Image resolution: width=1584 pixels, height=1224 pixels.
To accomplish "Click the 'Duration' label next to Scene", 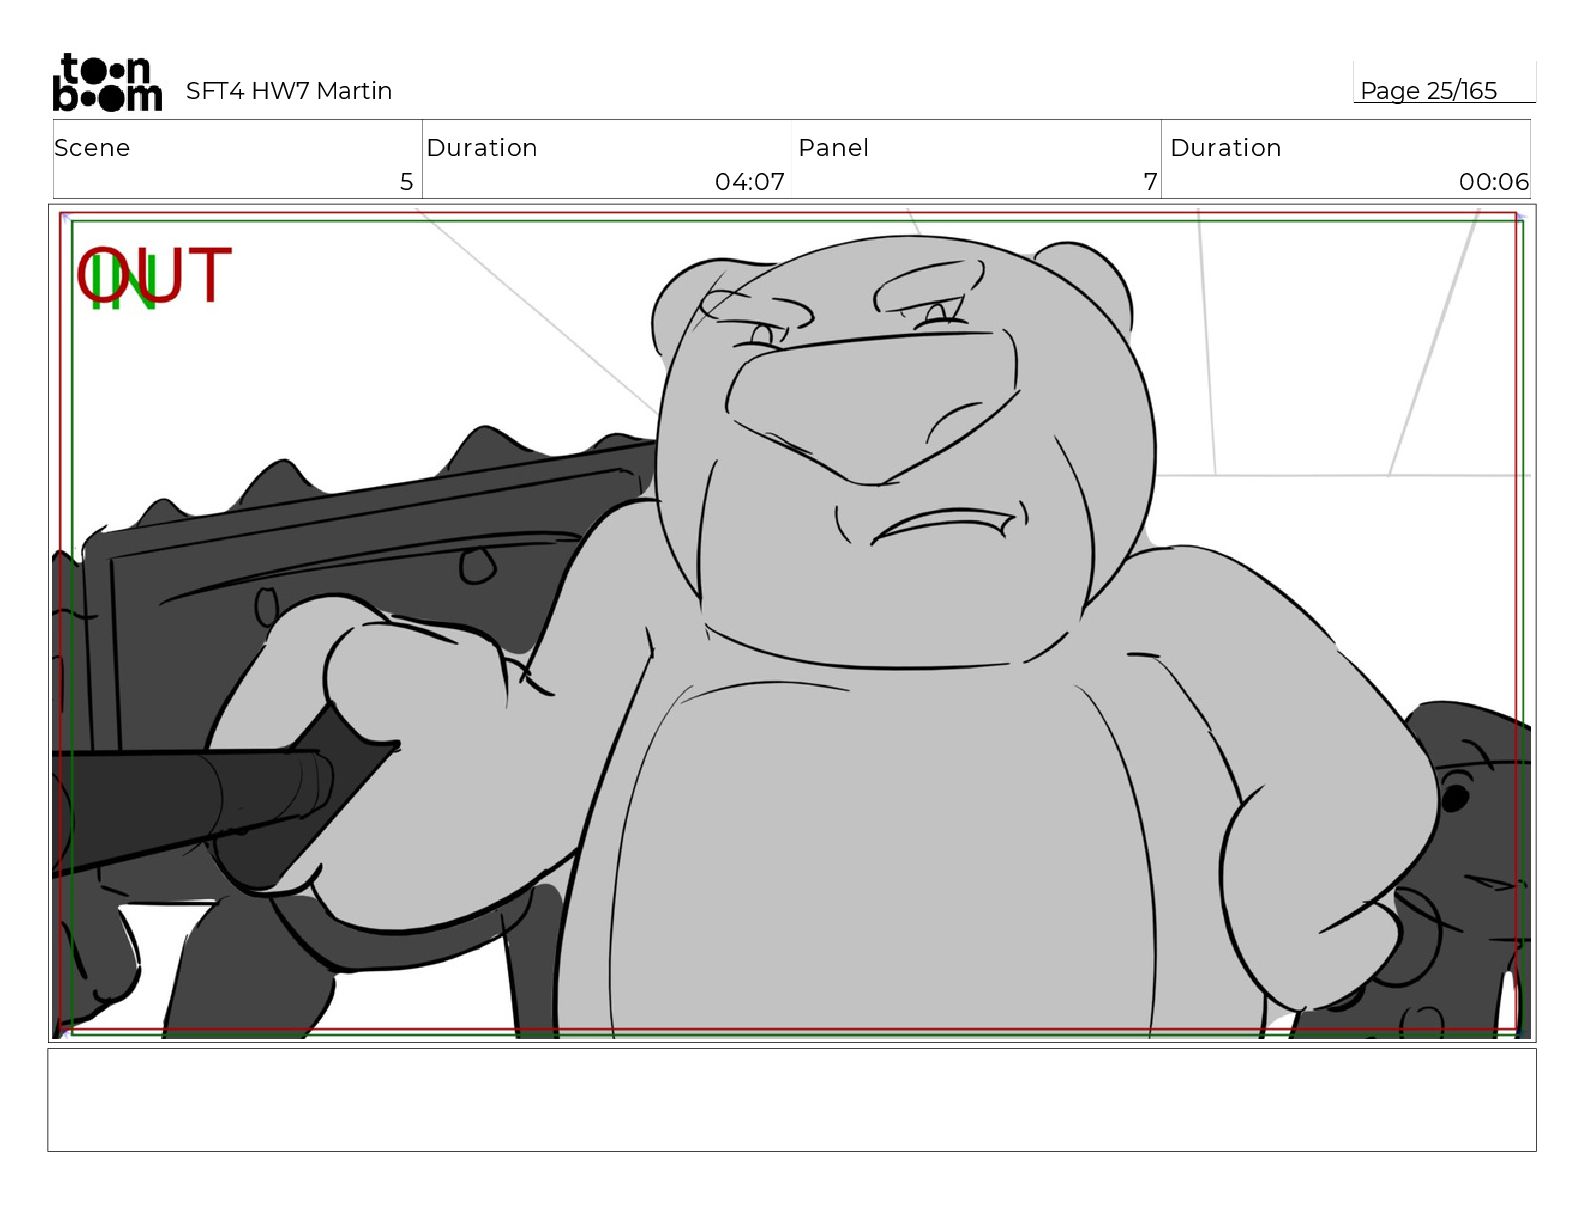I will (x=482, y=148).
